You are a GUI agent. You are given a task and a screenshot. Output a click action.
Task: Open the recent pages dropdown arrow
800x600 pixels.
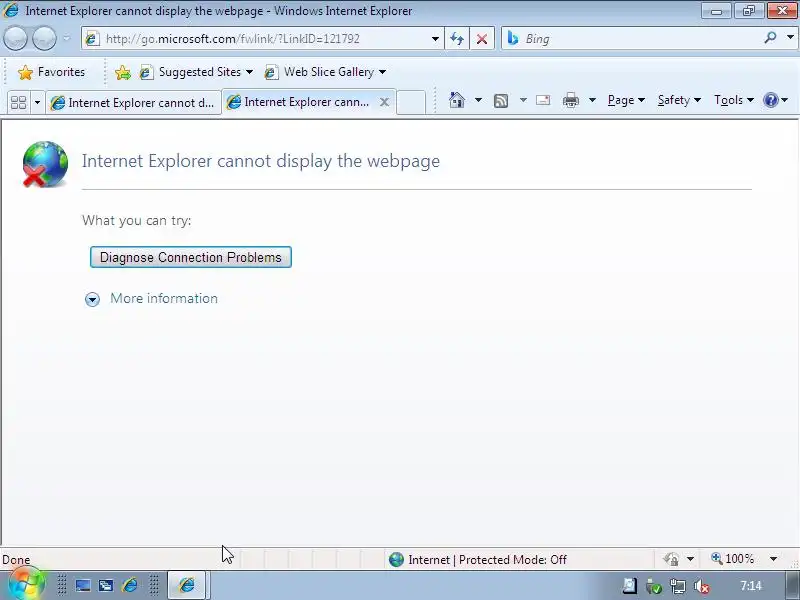67,38
